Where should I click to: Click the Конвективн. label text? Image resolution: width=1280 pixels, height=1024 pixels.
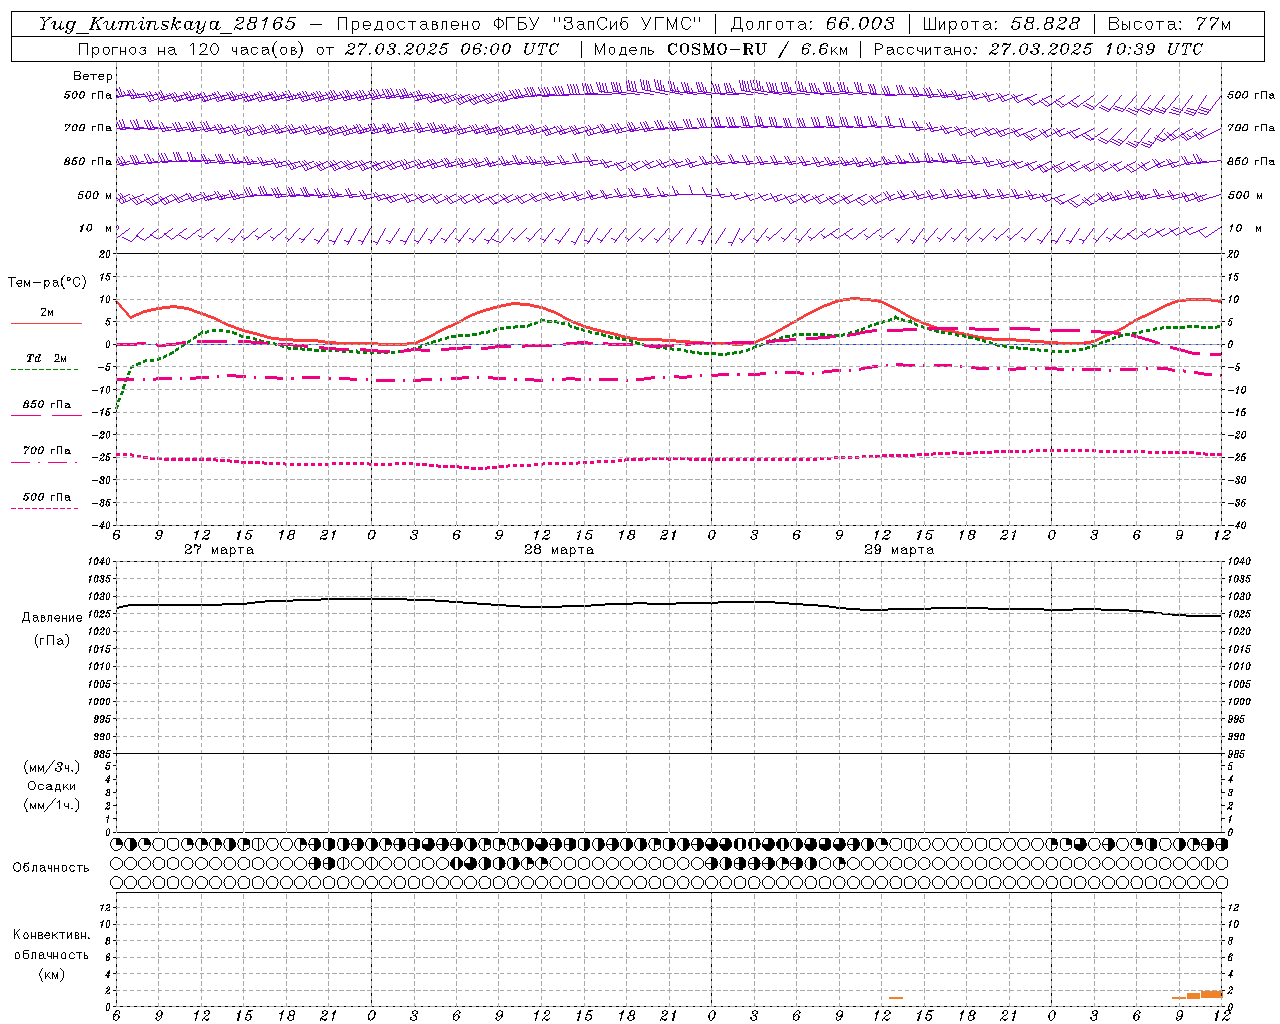(x=51, y=935)
